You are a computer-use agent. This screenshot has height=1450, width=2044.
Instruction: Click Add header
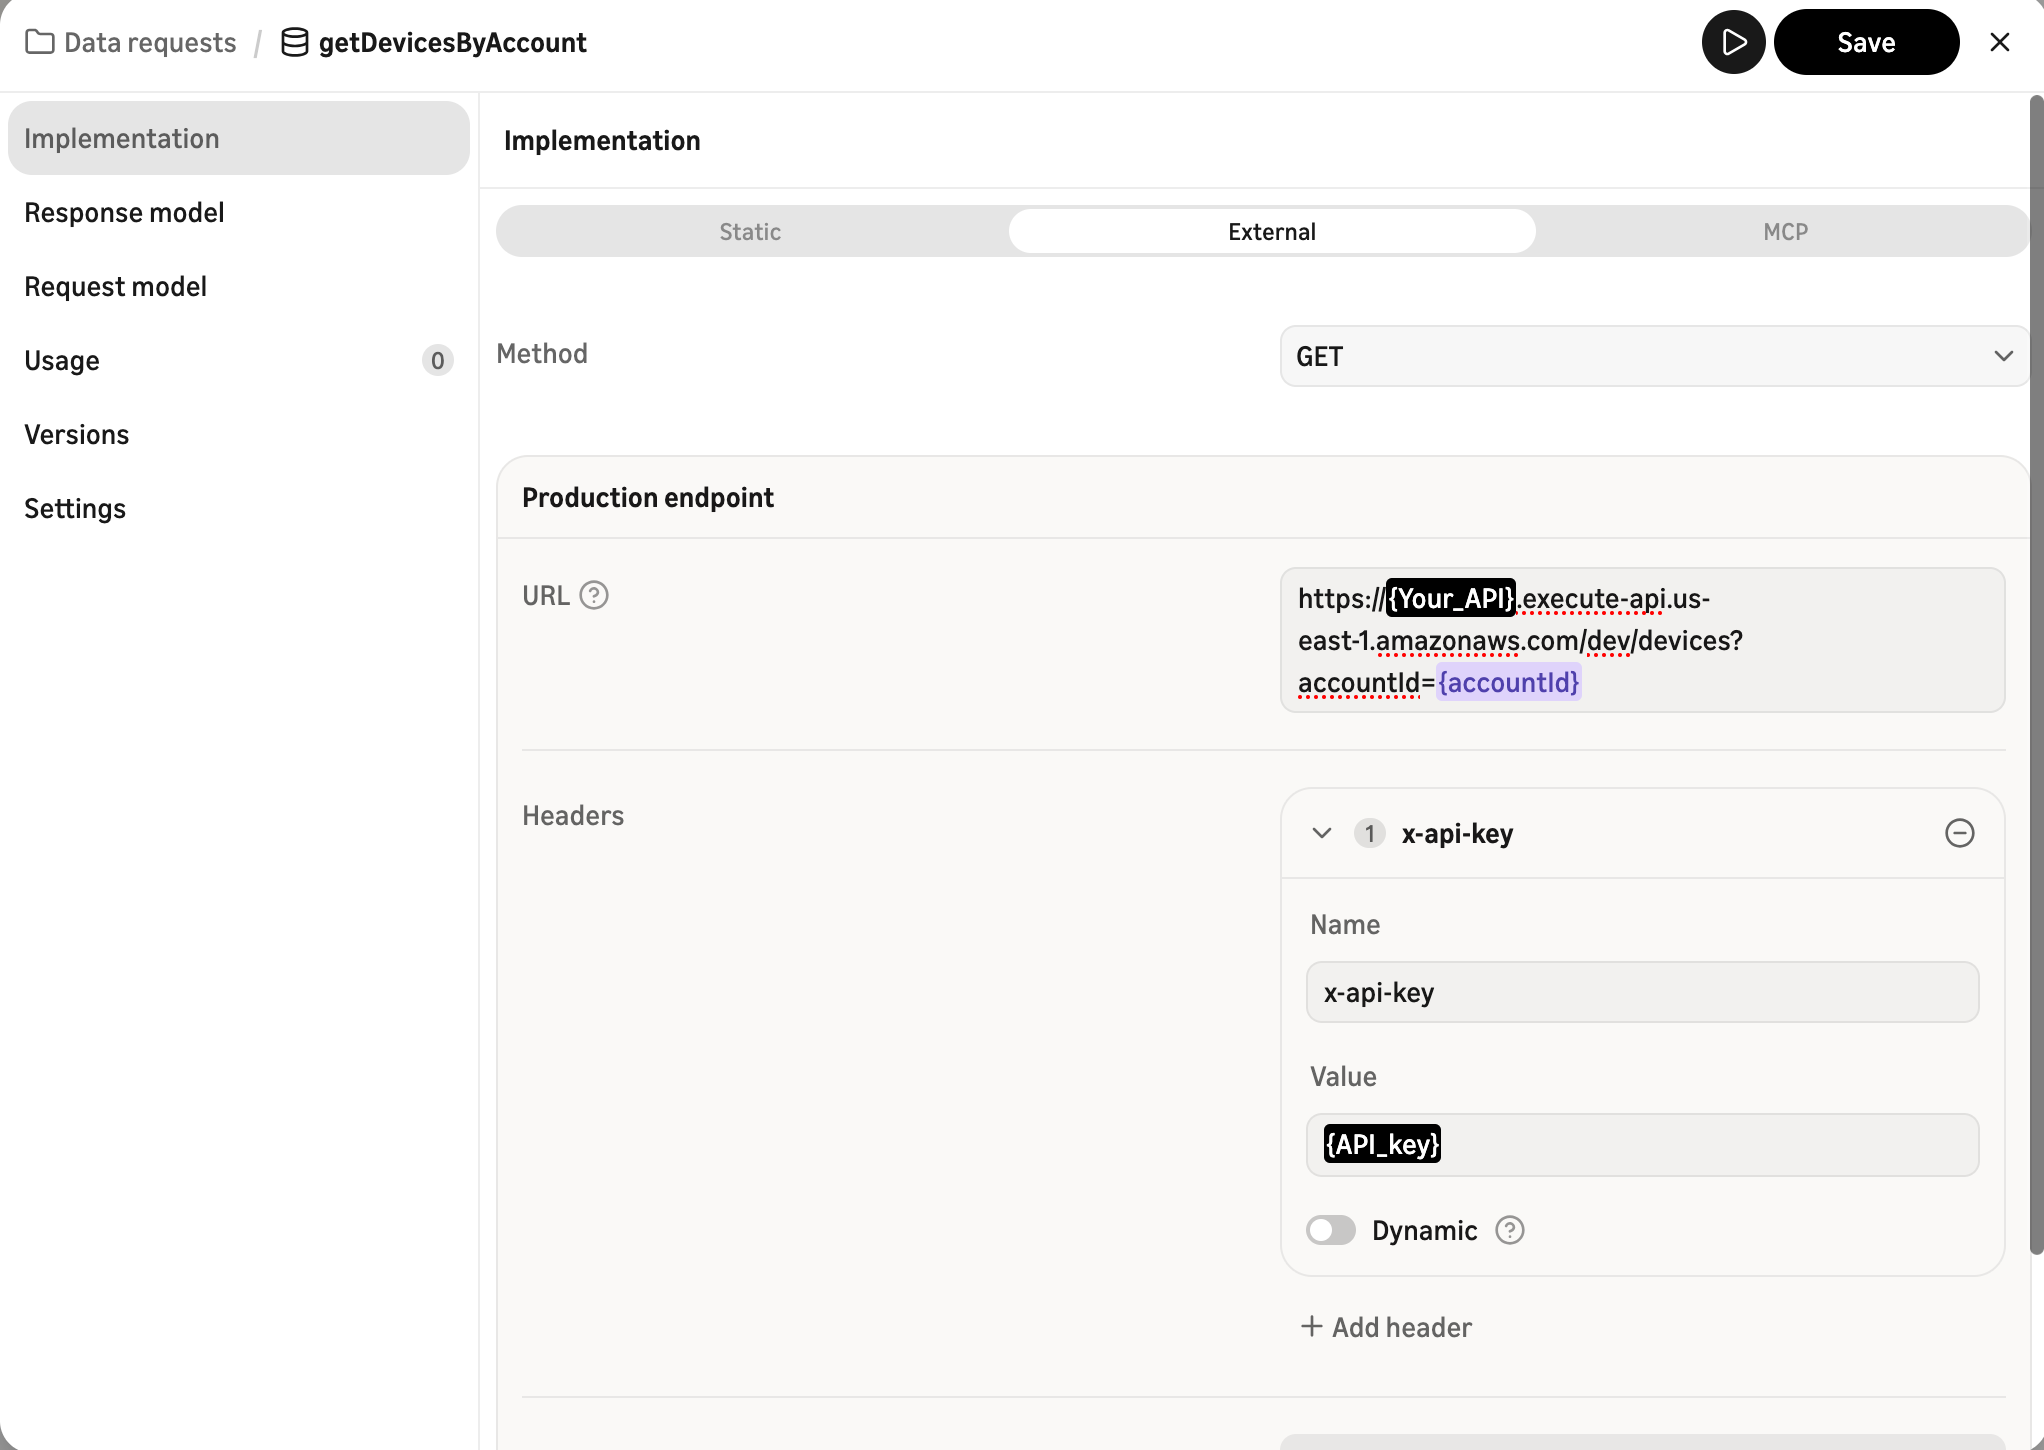pyautogui.click(x=1386, y=1327)
